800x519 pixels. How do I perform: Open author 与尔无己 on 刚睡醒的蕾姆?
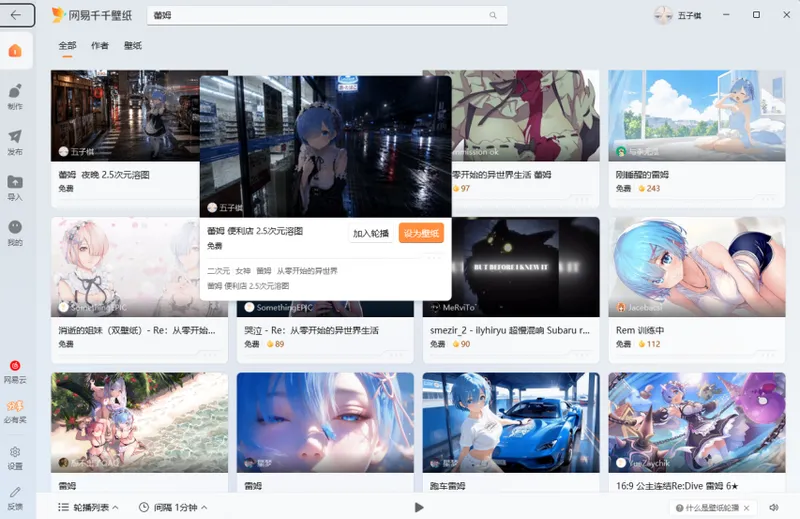click(637, 152)
